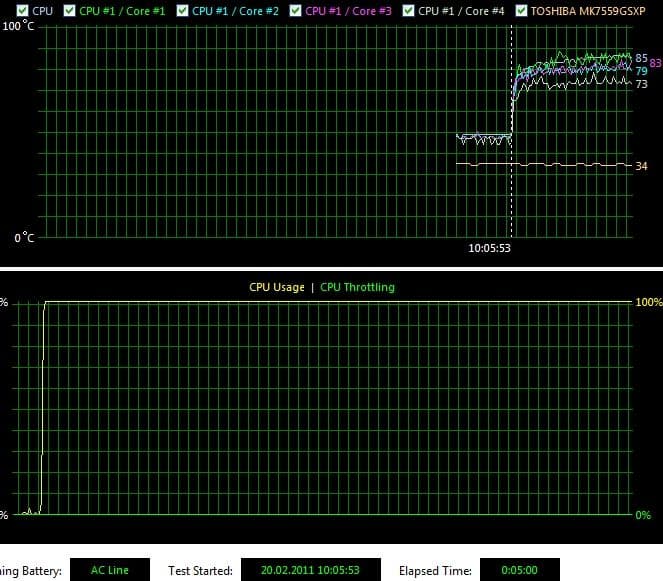Uncheck TOSHIBA MK7559GSXP drive checkbox

pos(522,11)
